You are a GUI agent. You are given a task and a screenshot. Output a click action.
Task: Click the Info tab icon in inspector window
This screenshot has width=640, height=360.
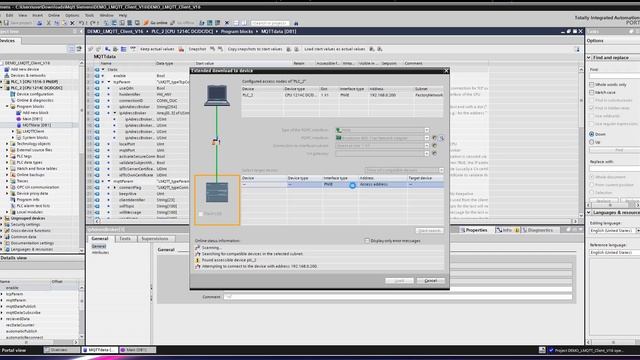(x=499, y=230)
